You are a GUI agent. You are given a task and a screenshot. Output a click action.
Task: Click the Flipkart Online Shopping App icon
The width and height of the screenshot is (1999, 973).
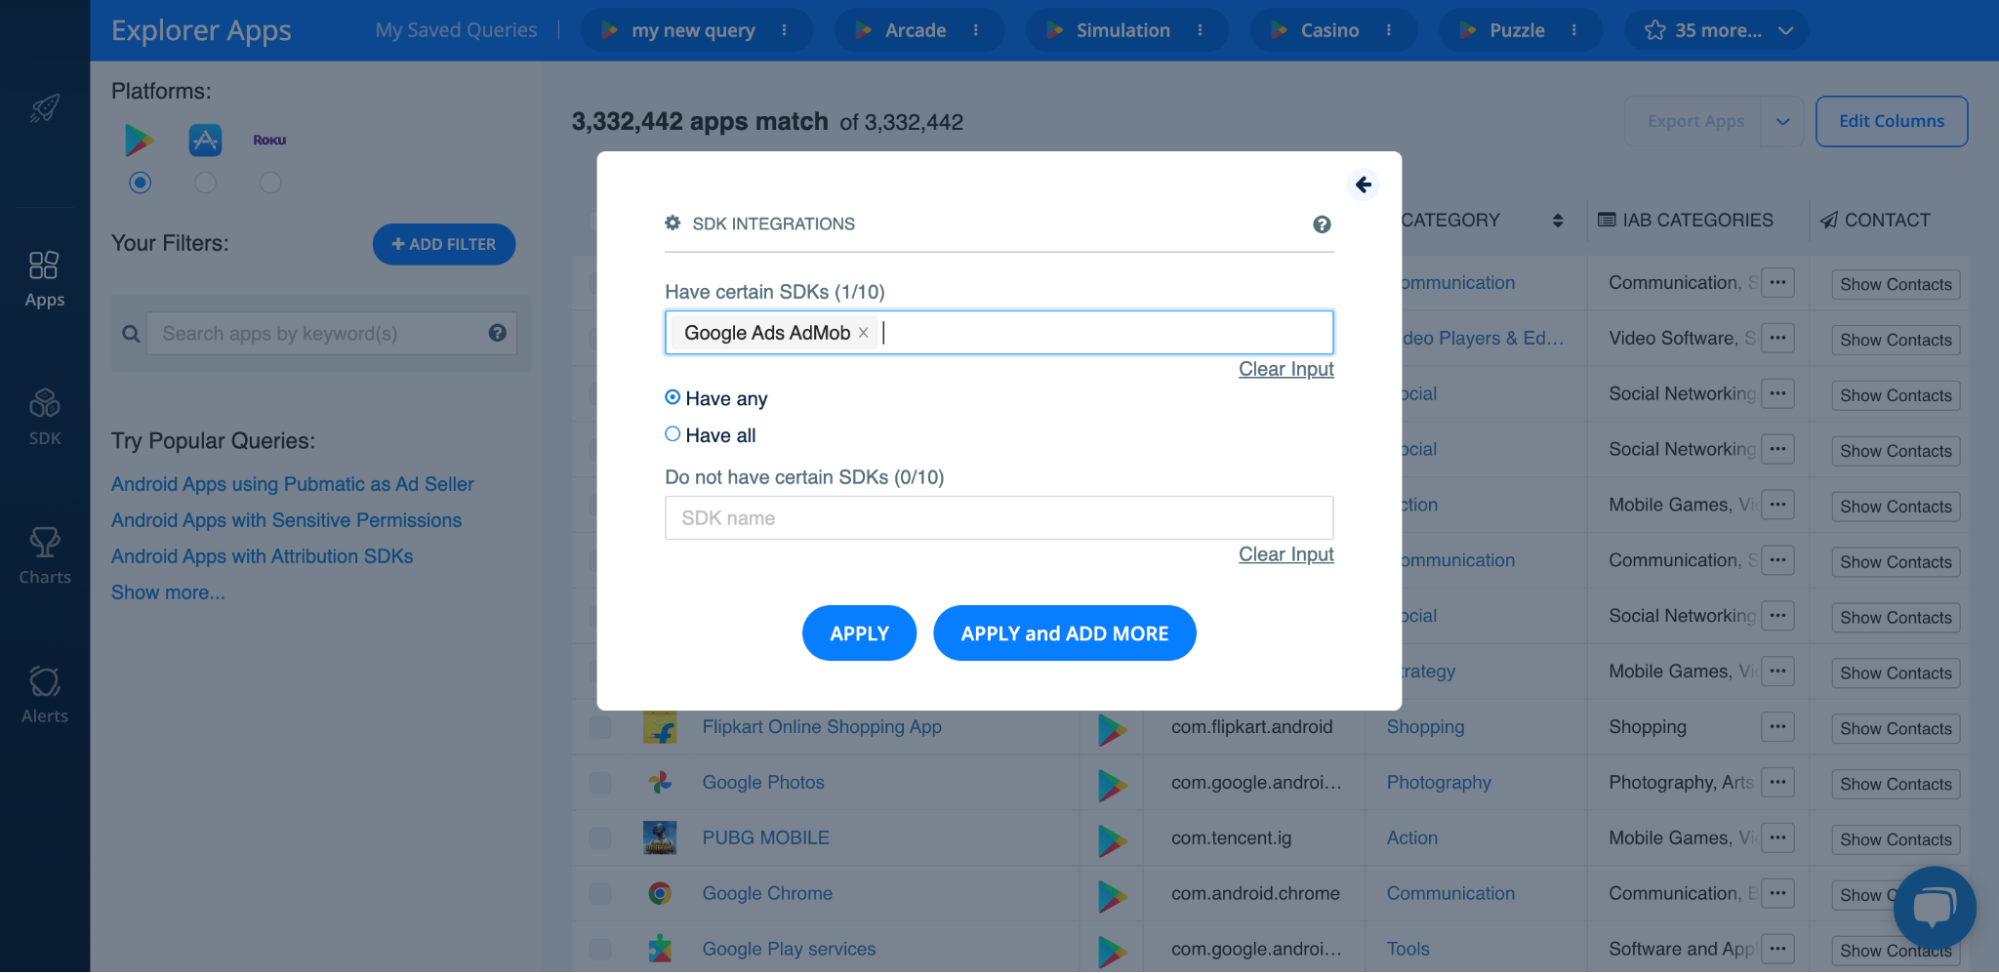click(x=660, y=727)
